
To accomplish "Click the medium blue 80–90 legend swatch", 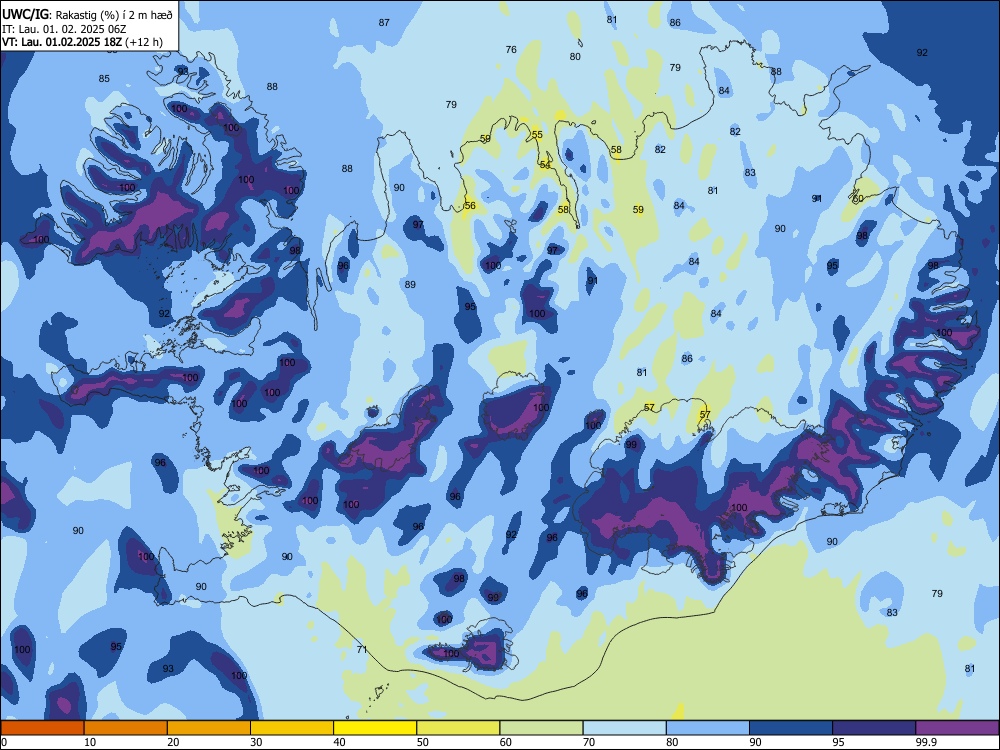I will pos(707,728).
